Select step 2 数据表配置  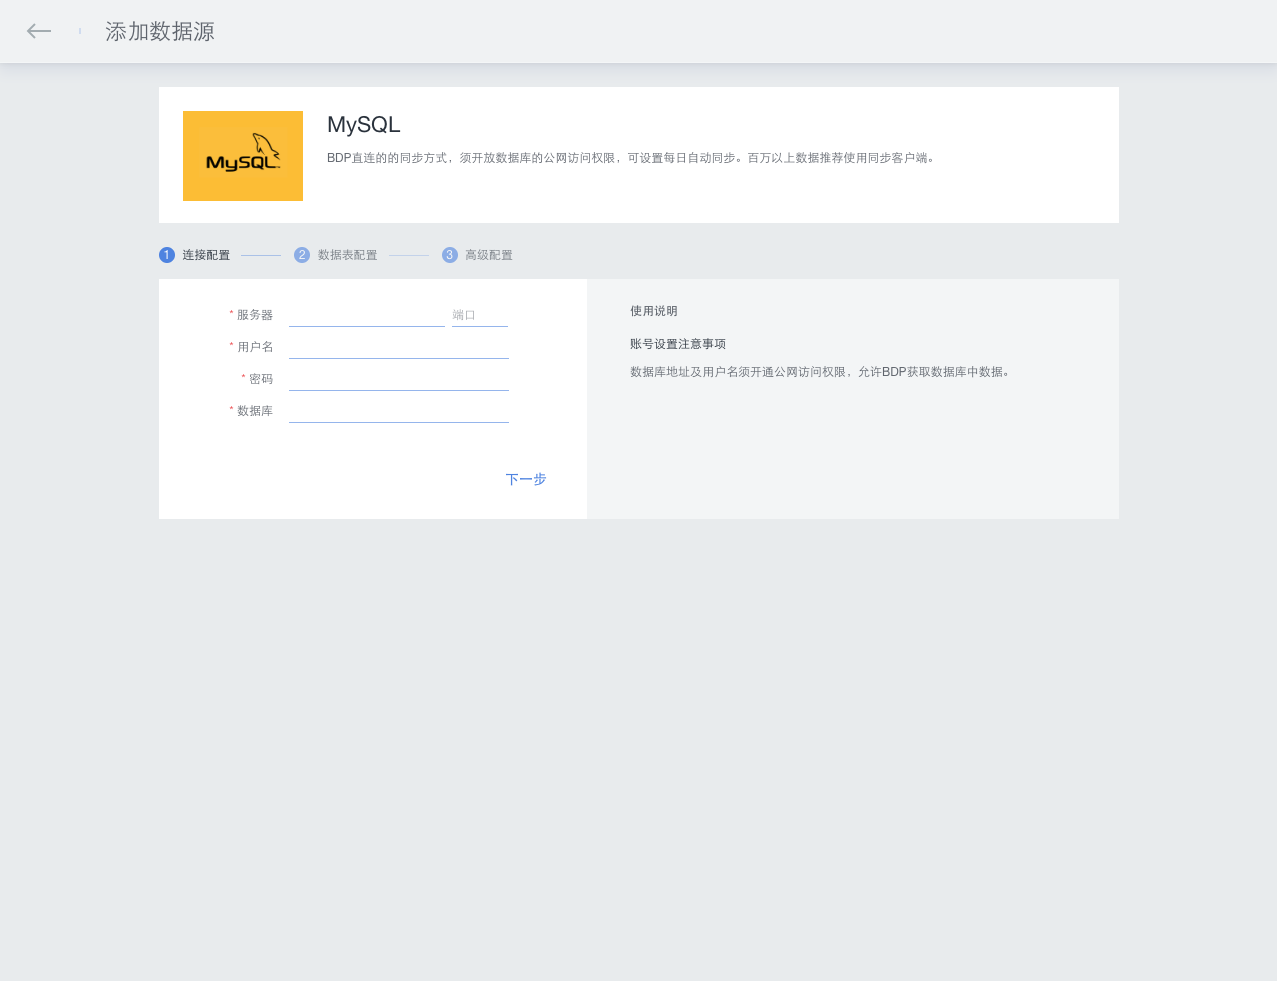click(336, 255)
